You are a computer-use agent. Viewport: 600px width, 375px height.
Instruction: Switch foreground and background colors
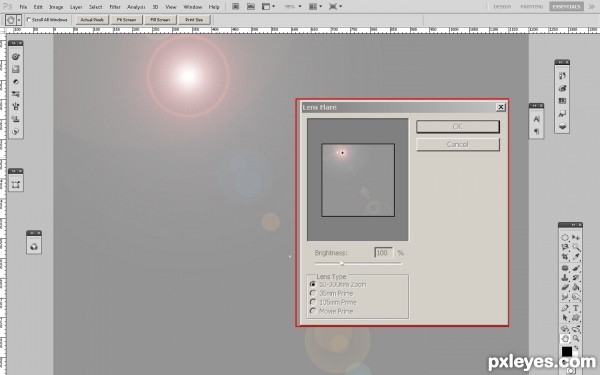[x=576, y=347]
